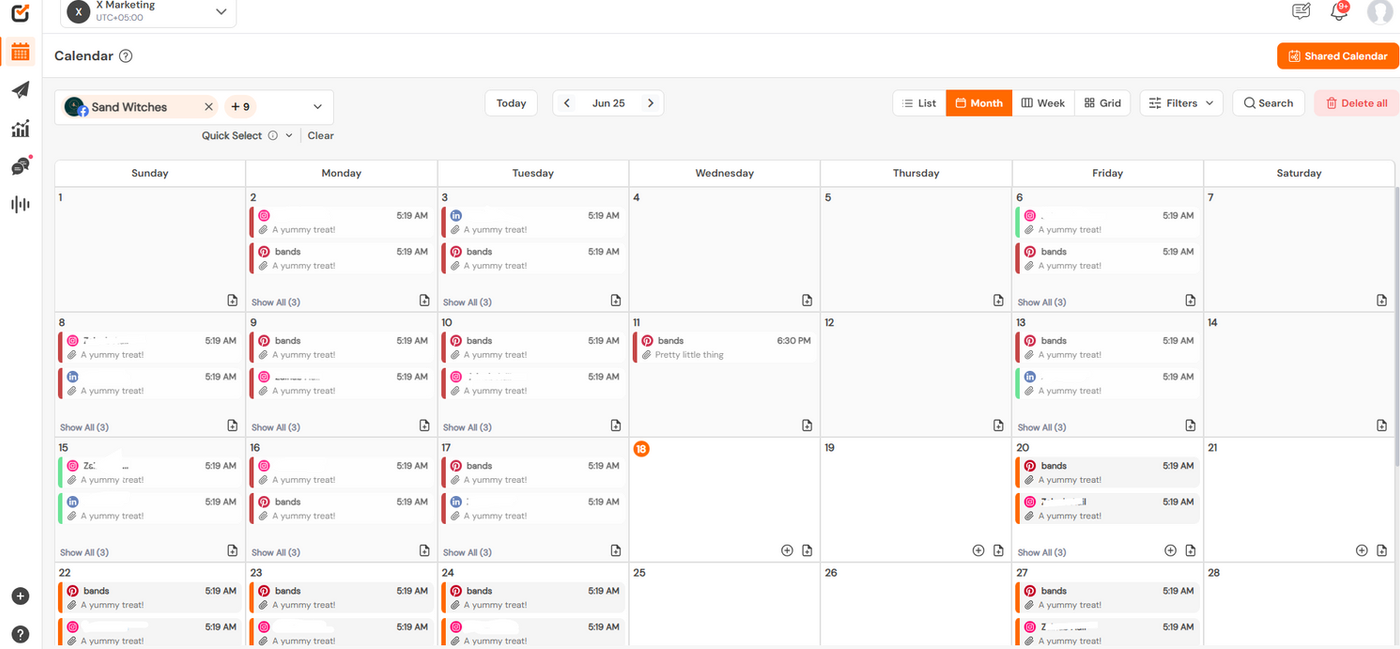Image resolution: width=1400 pixels, height=649 pixels.
Task: Click the Search button
Action: pos(1268,103)
